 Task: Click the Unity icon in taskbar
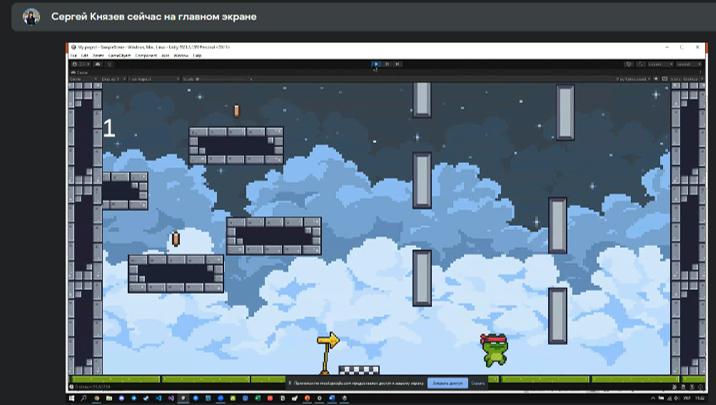183,398
